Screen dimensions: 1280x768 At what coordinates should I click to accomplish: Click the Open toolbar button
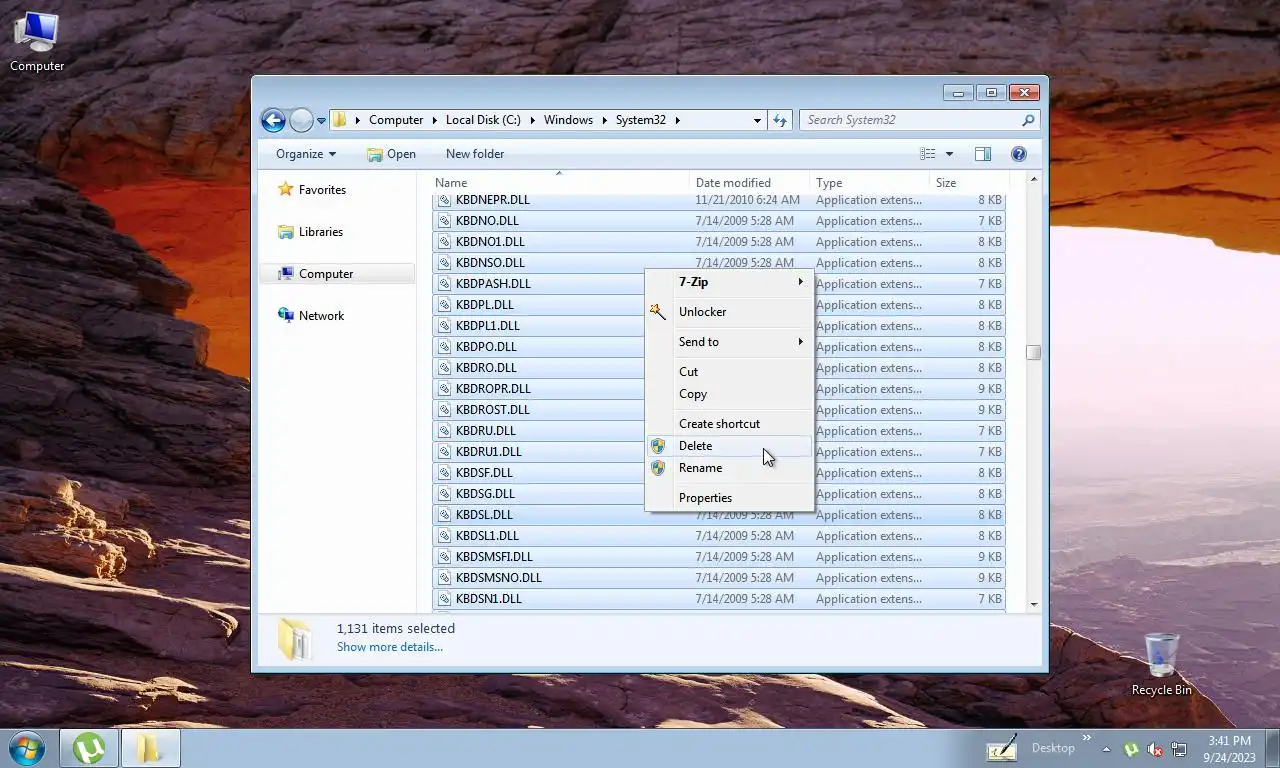[x=391, y=154]
